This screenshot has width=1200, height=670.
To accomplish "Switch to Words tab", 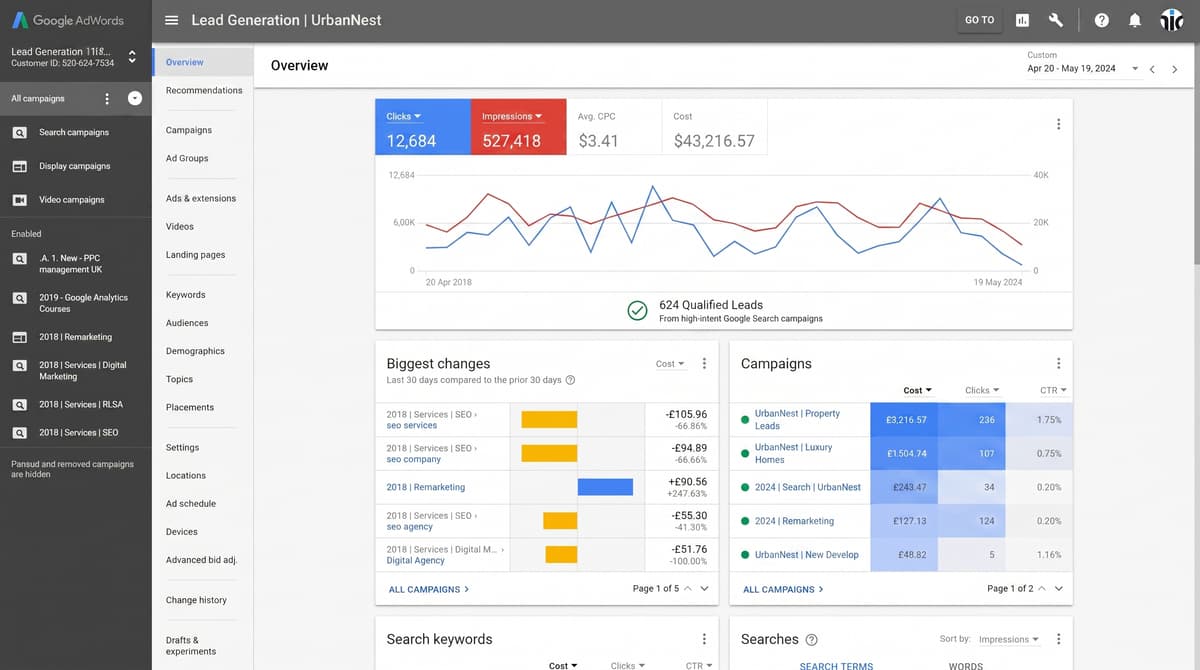I will coord(966,665).
